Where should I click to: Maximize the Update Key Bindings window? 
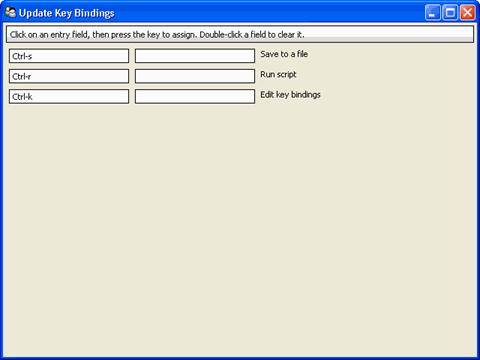tap(450, 13)
